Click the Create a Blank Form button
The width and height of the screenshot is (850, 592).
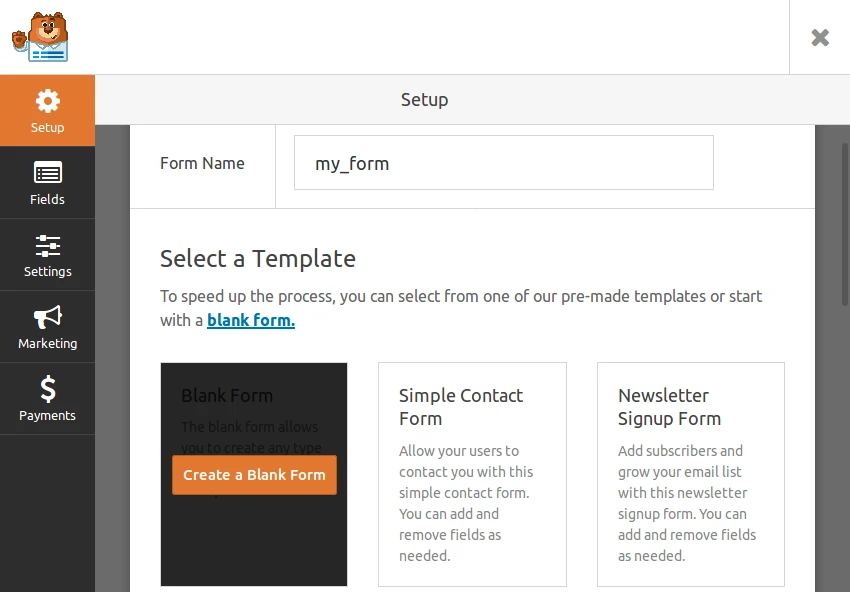[x=254, y=475]
